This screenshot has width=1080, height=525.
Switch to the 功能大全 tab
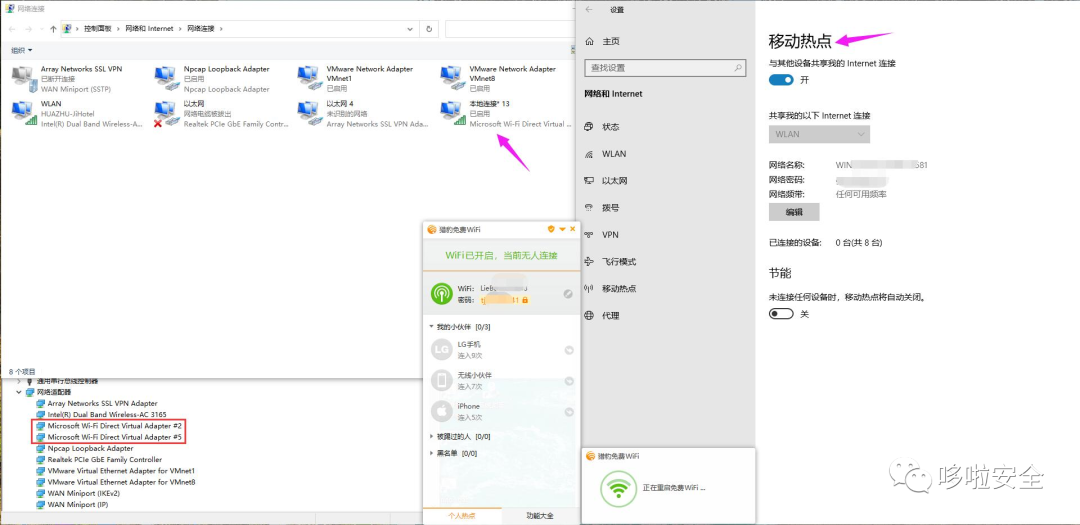[x=541, y=516]
